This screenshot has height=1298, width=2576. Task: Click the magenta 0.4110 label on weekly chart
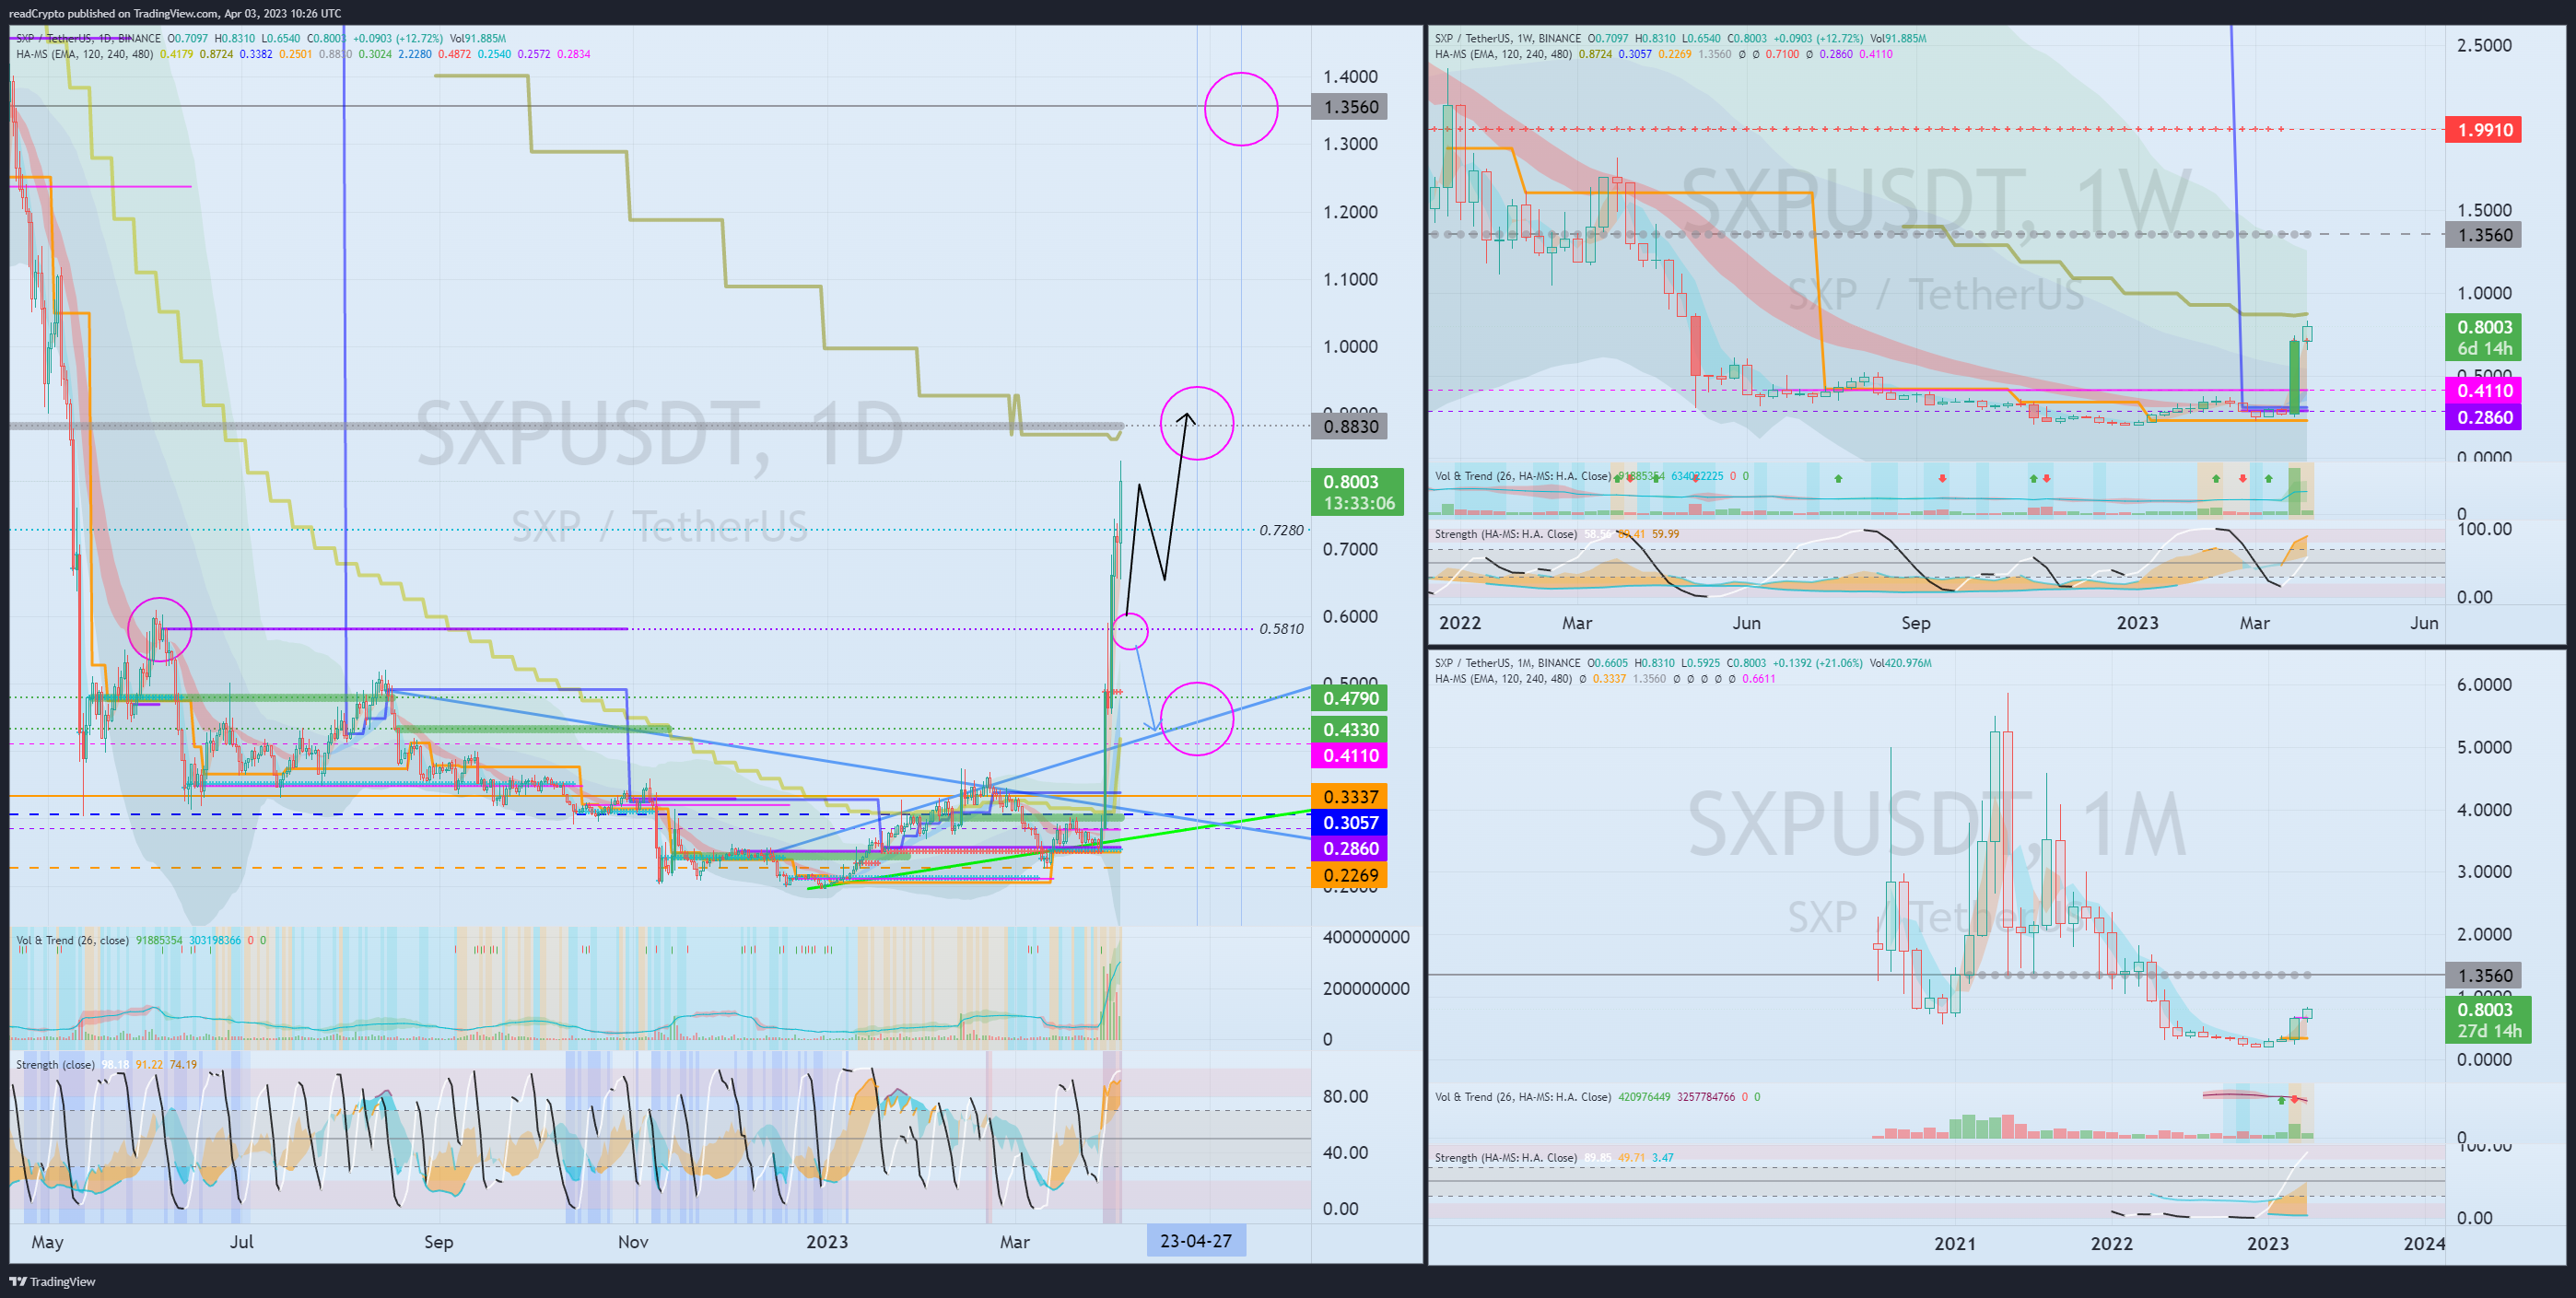(2484, 391)
